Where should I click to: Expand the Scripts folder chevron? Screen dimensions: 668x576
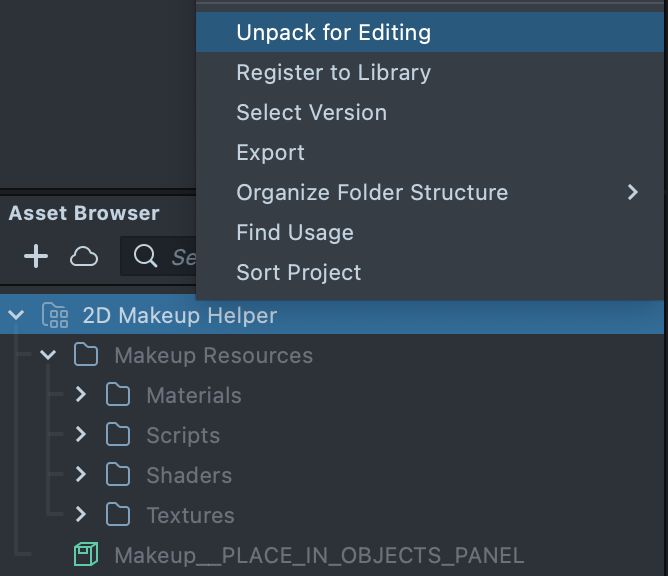[x=81, y=435]
